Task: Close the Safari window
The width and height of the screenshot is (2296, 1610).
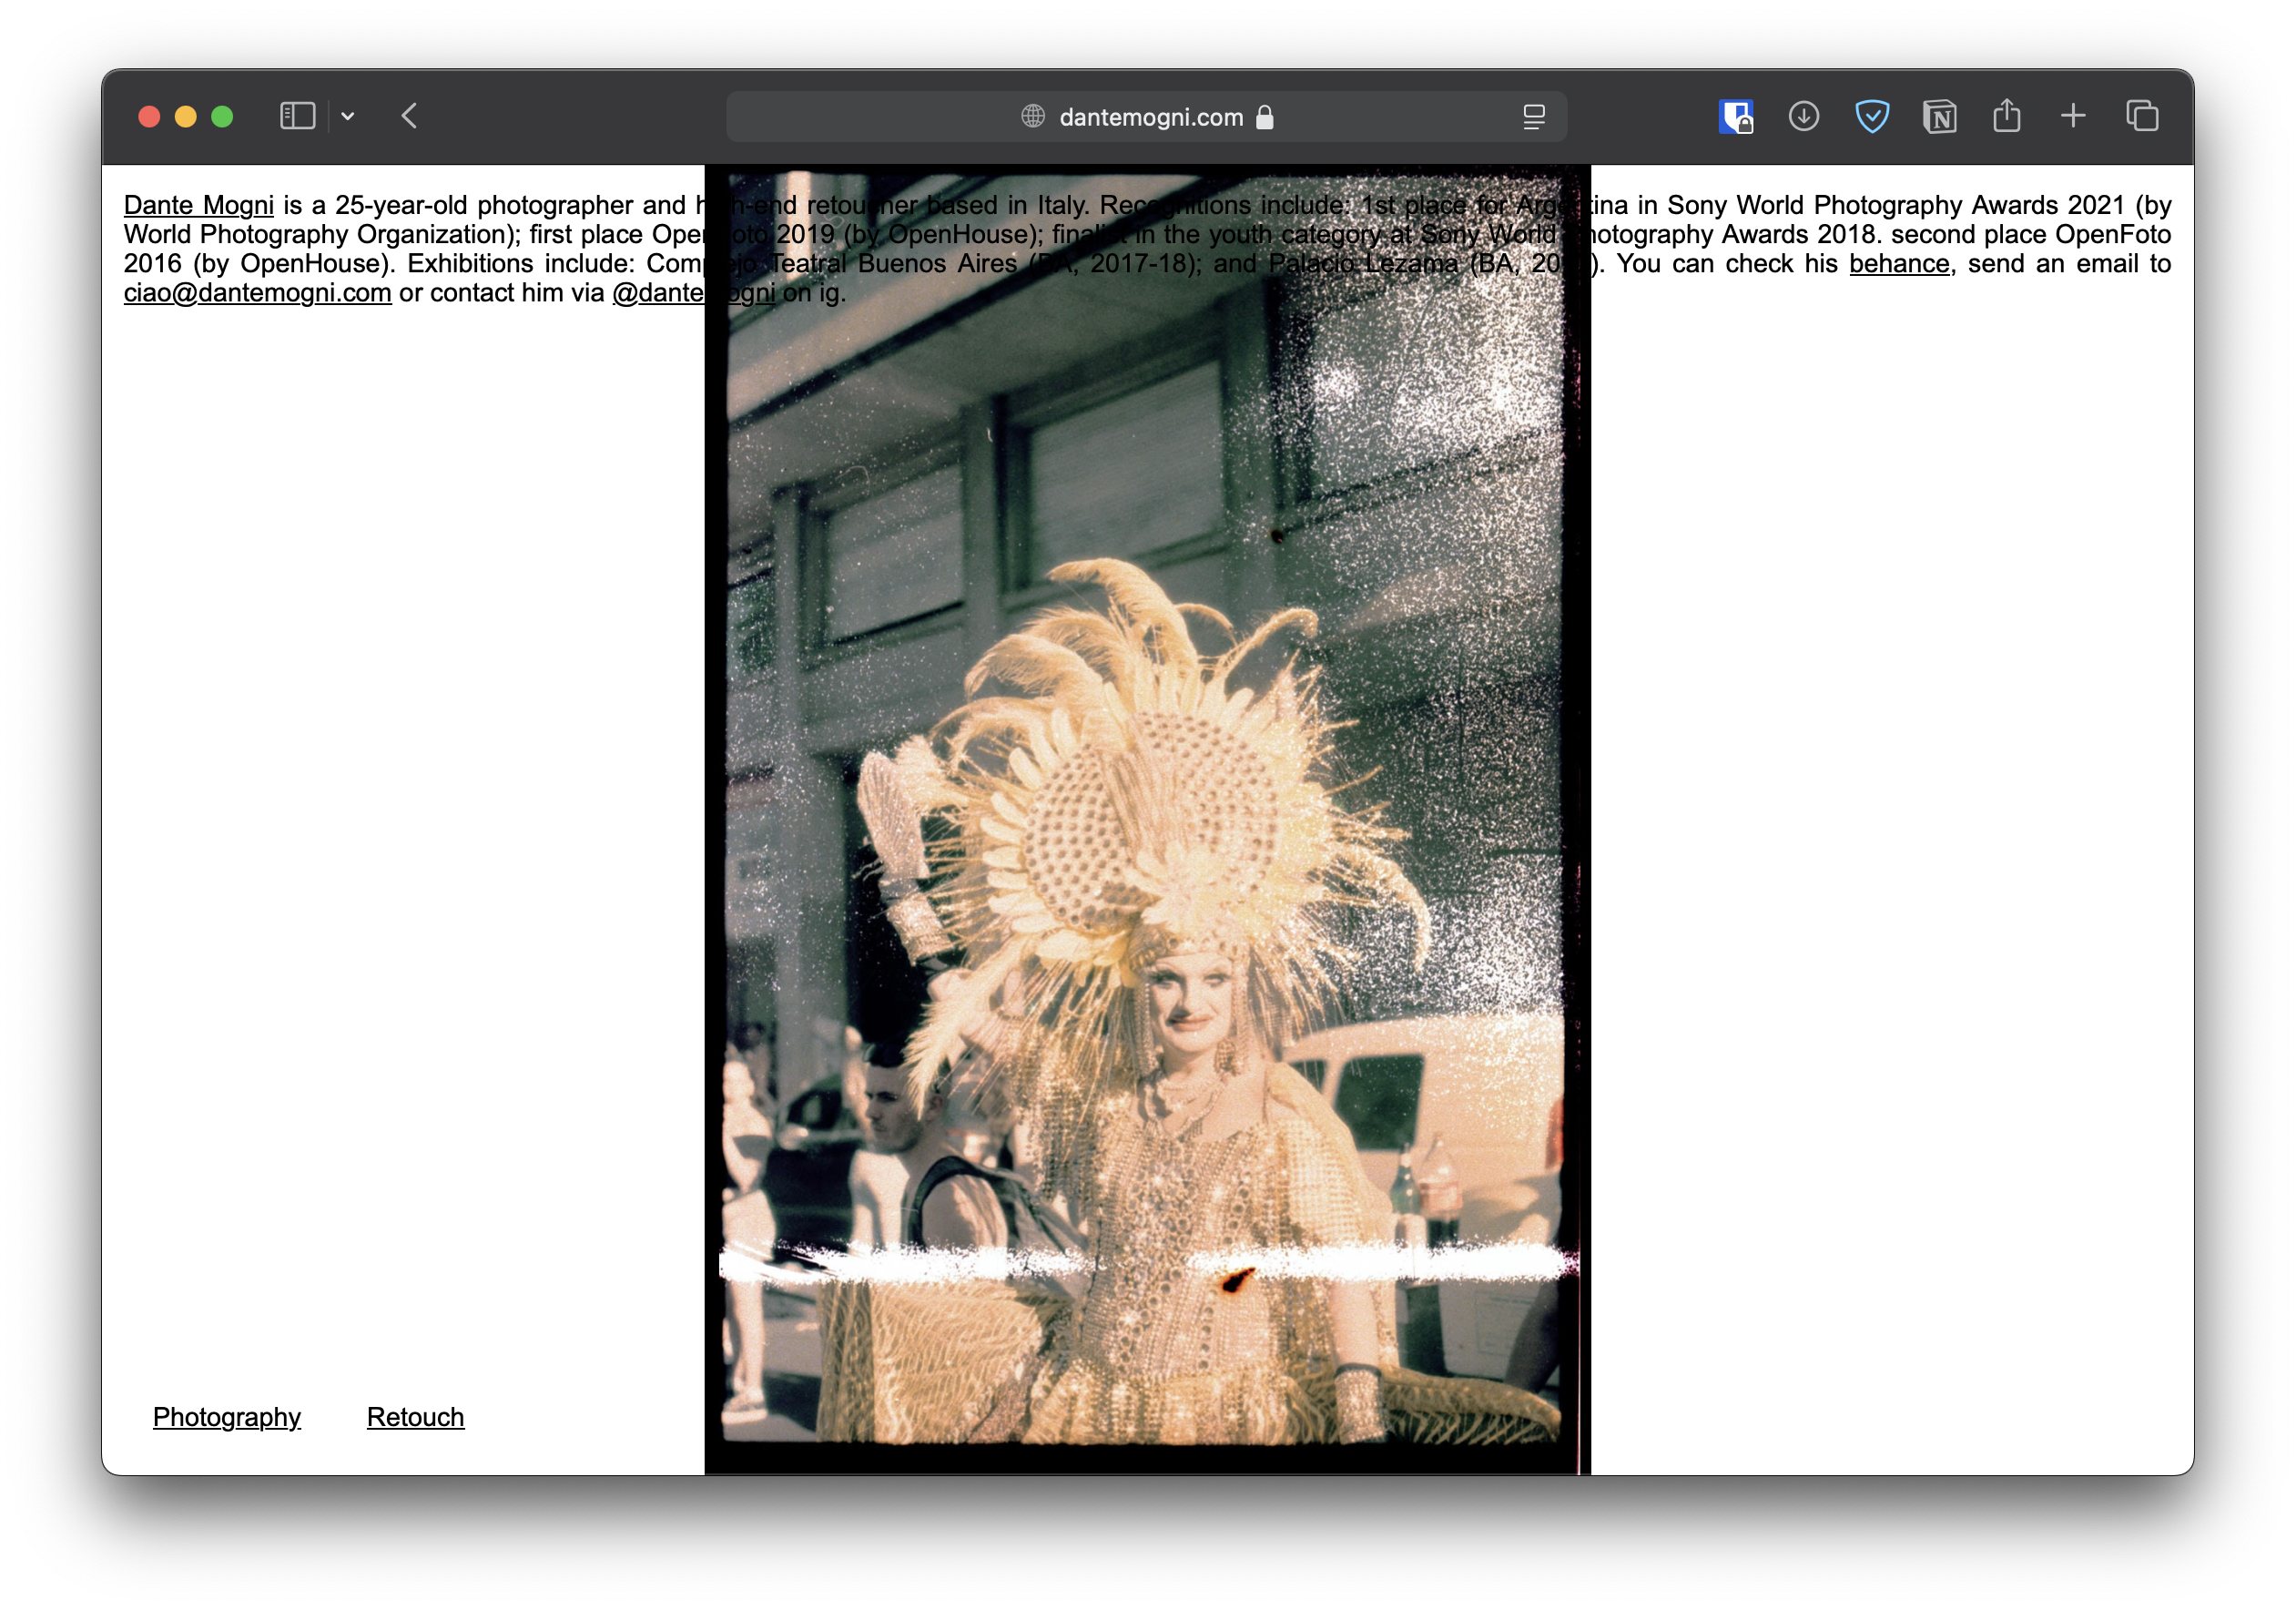Action: pyautogui.click(x=149, y=116)
